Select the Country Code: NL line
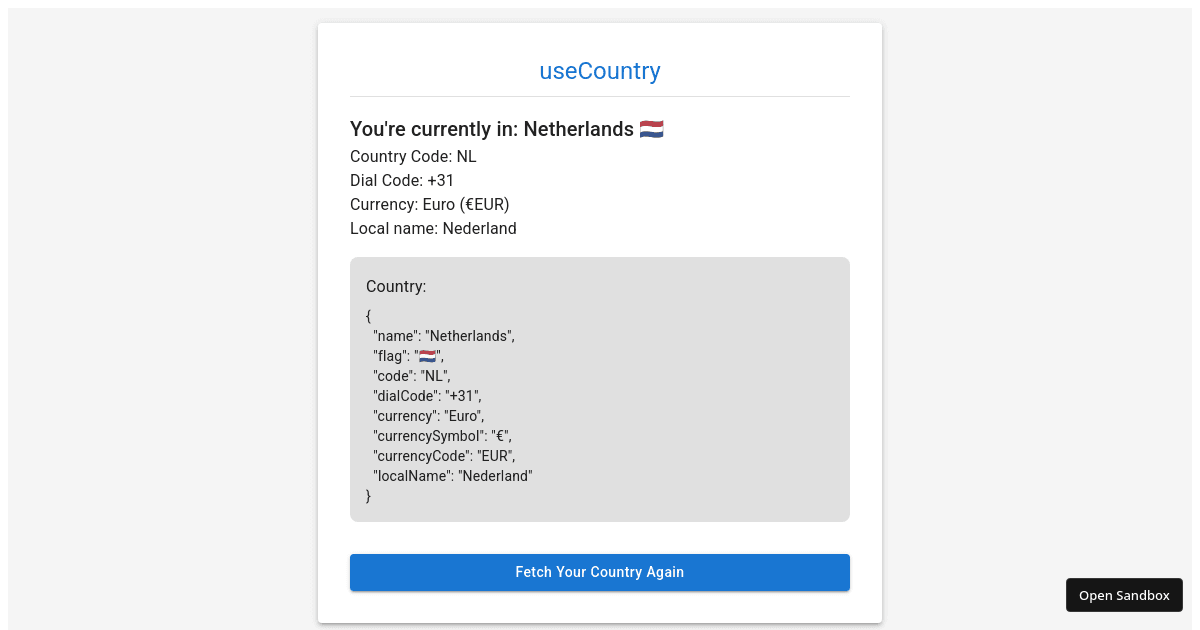The image size is (1200, 630). [413, 156]
